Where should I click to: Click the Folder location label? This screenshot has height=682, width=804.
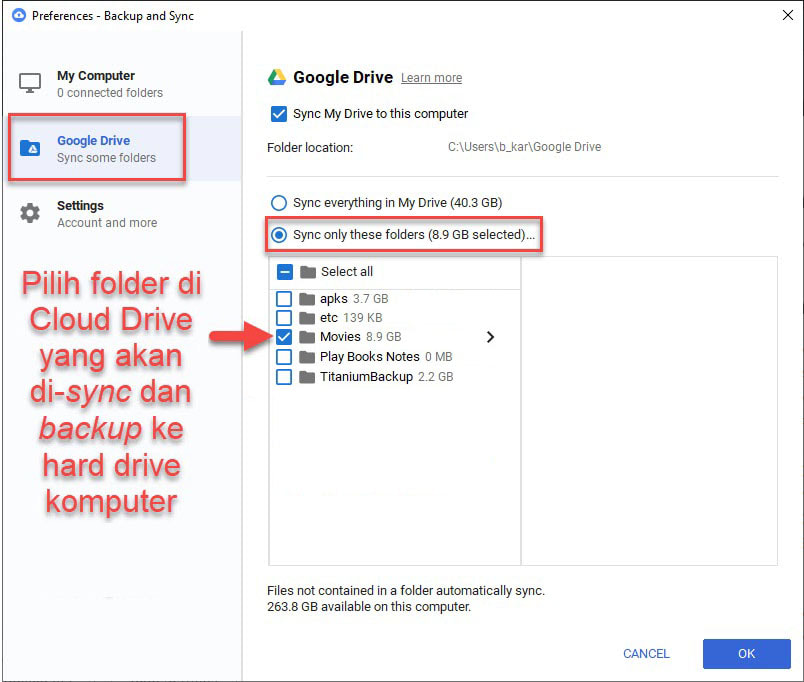pos(310,148)
